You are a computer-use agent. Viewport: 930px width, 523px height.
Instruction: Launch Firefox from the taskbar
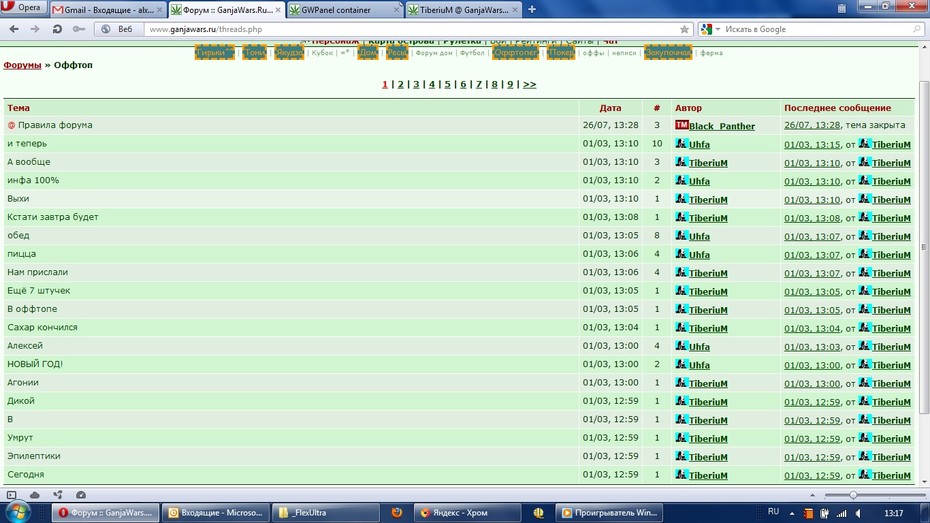click(397, 512)
